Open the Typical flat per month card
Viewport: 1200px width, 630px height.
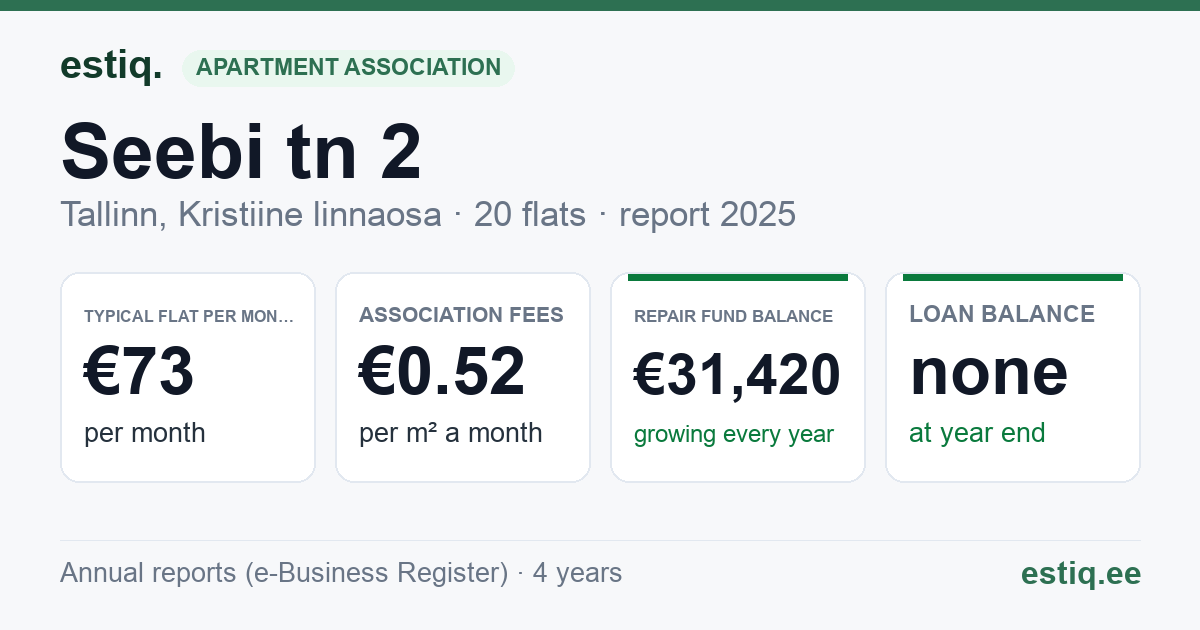coord(188,377)
